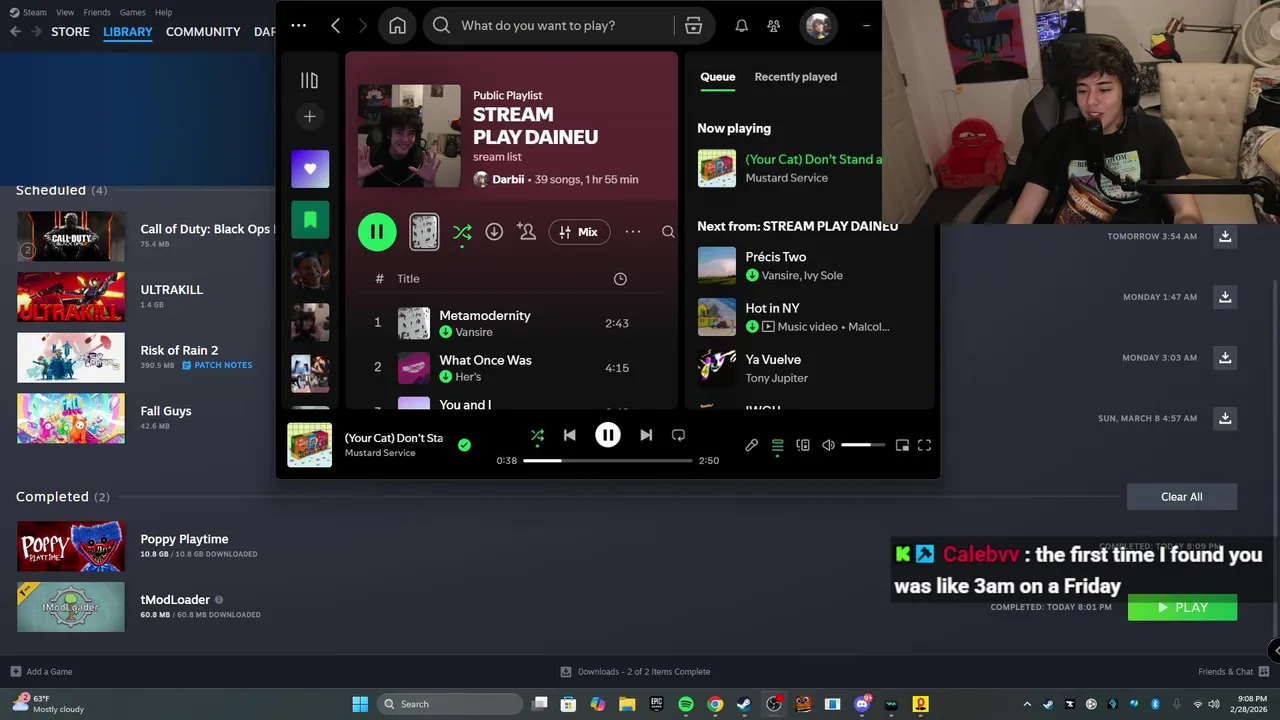Click the Create plus button in Spotify sidebar
This screenshot has height=720, width=1280.
point(309,117)
